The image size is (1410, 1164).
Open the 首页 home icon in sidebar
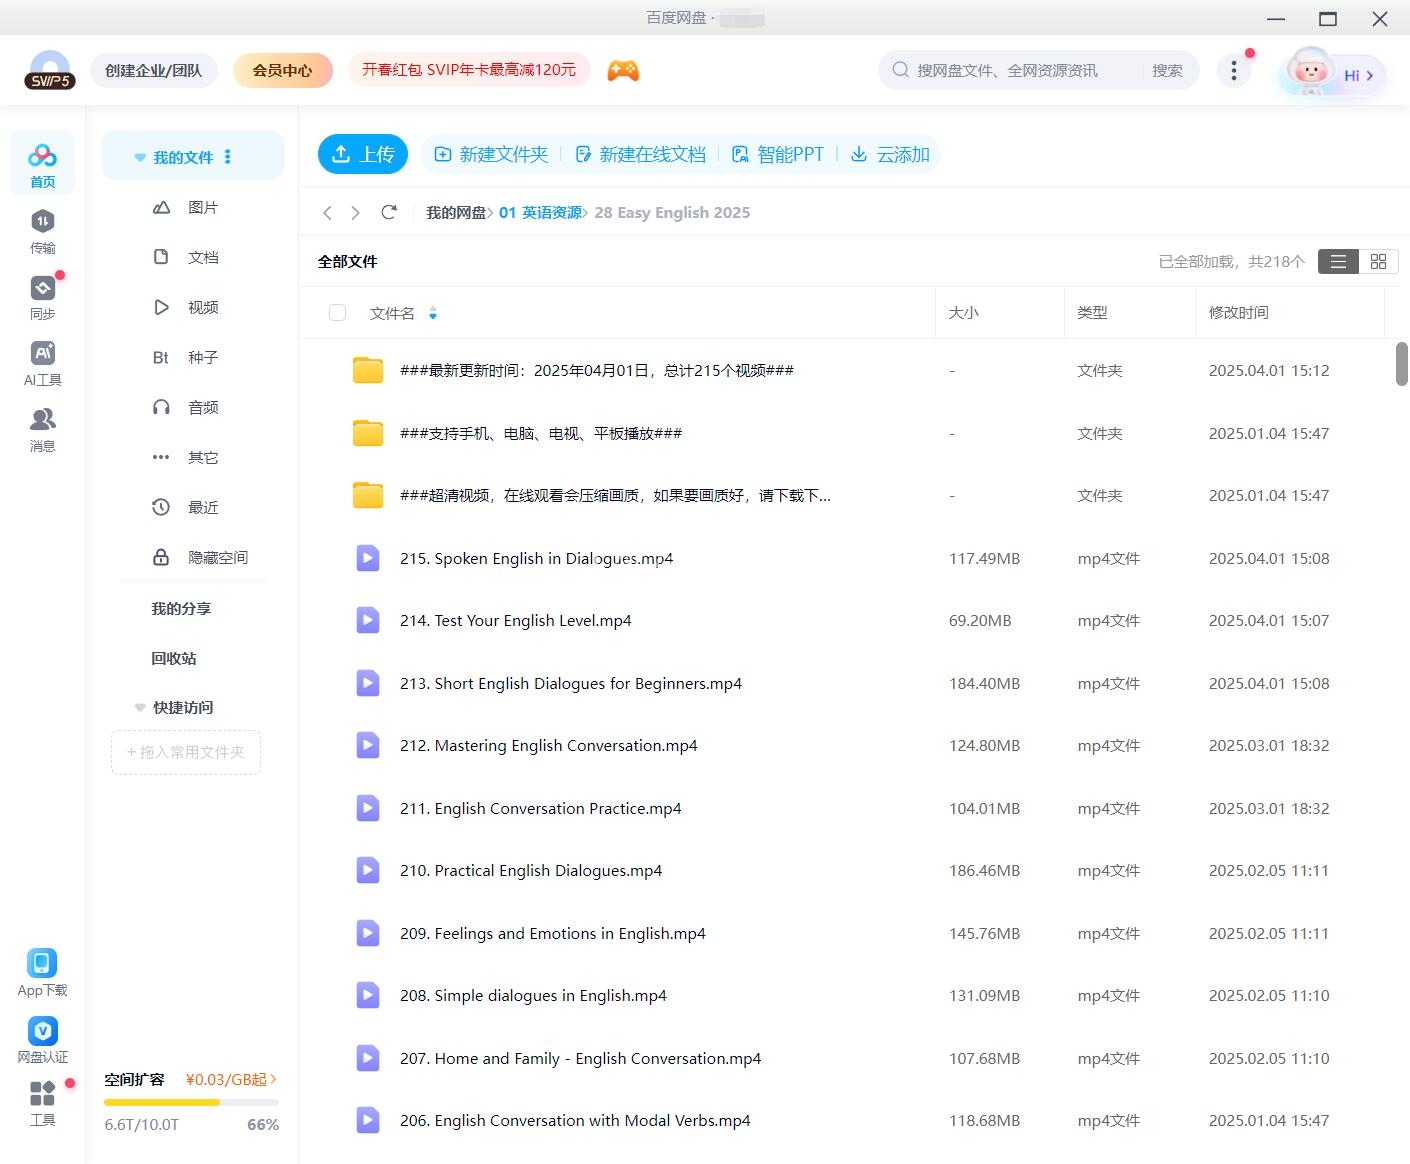pyautogui.click(x=42, y=163)
